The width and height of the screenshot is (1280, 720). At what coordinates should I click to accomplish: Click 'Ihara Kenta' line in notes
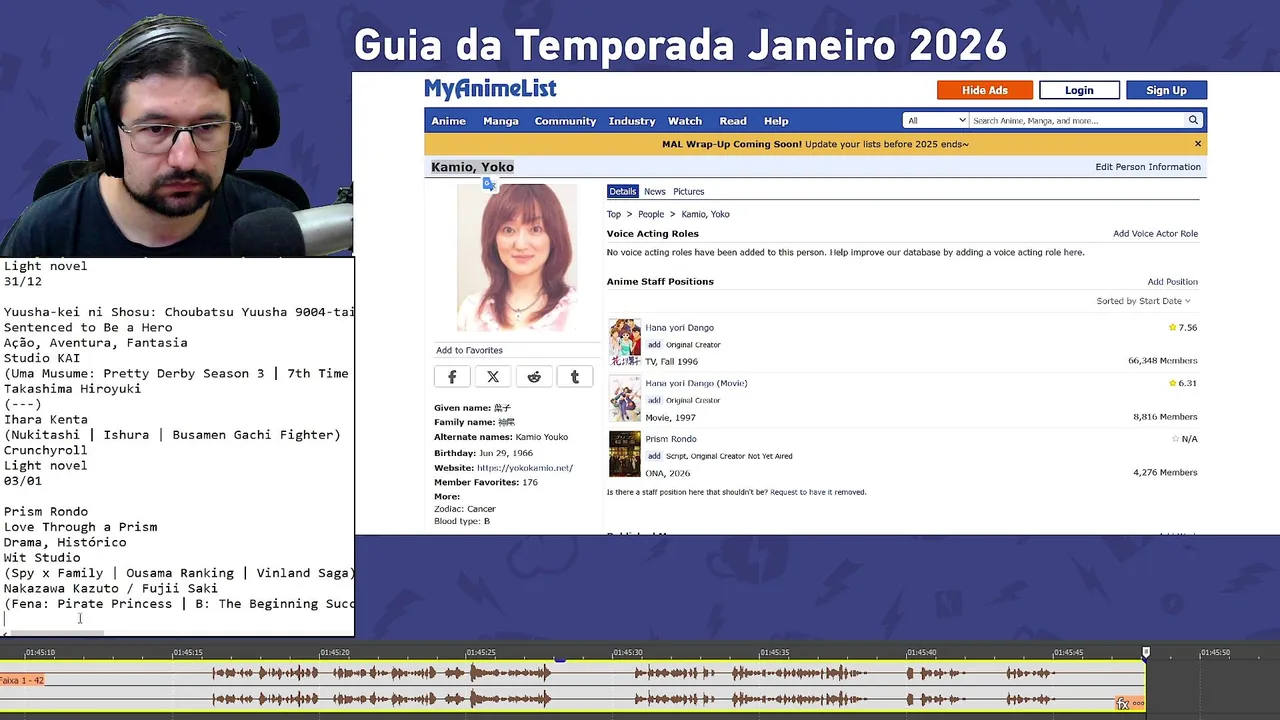tap(46, 419)
